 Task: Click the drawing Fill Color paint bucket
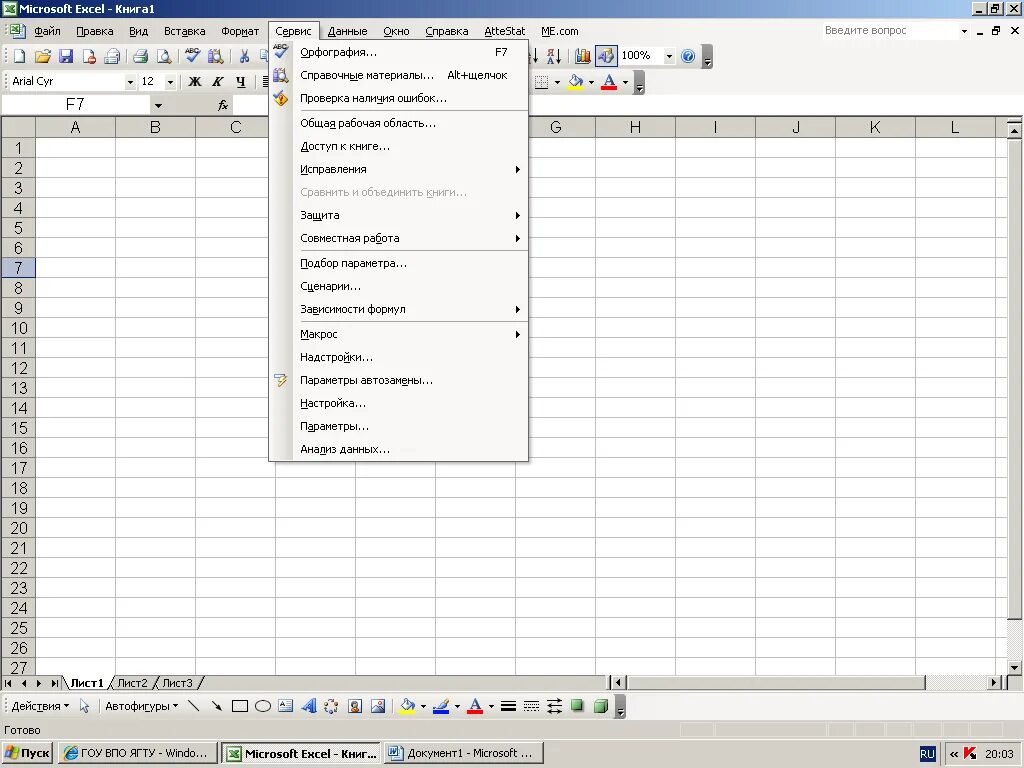pos(408,706)
